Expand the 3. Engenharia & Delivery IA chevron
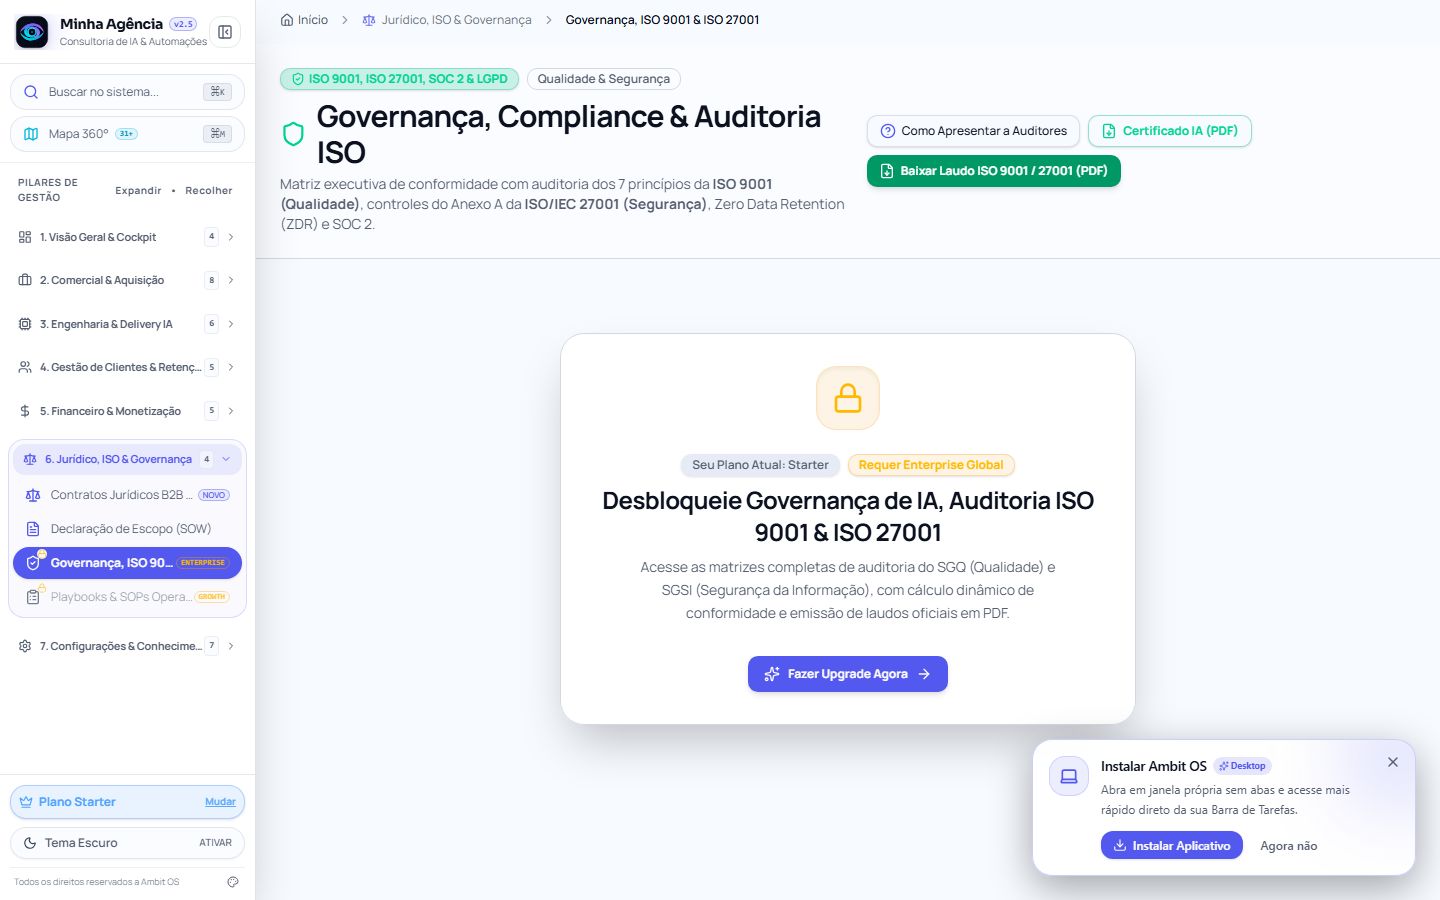Image resolution: width=1440 pixels, height=900 pixels. (231, 324)
